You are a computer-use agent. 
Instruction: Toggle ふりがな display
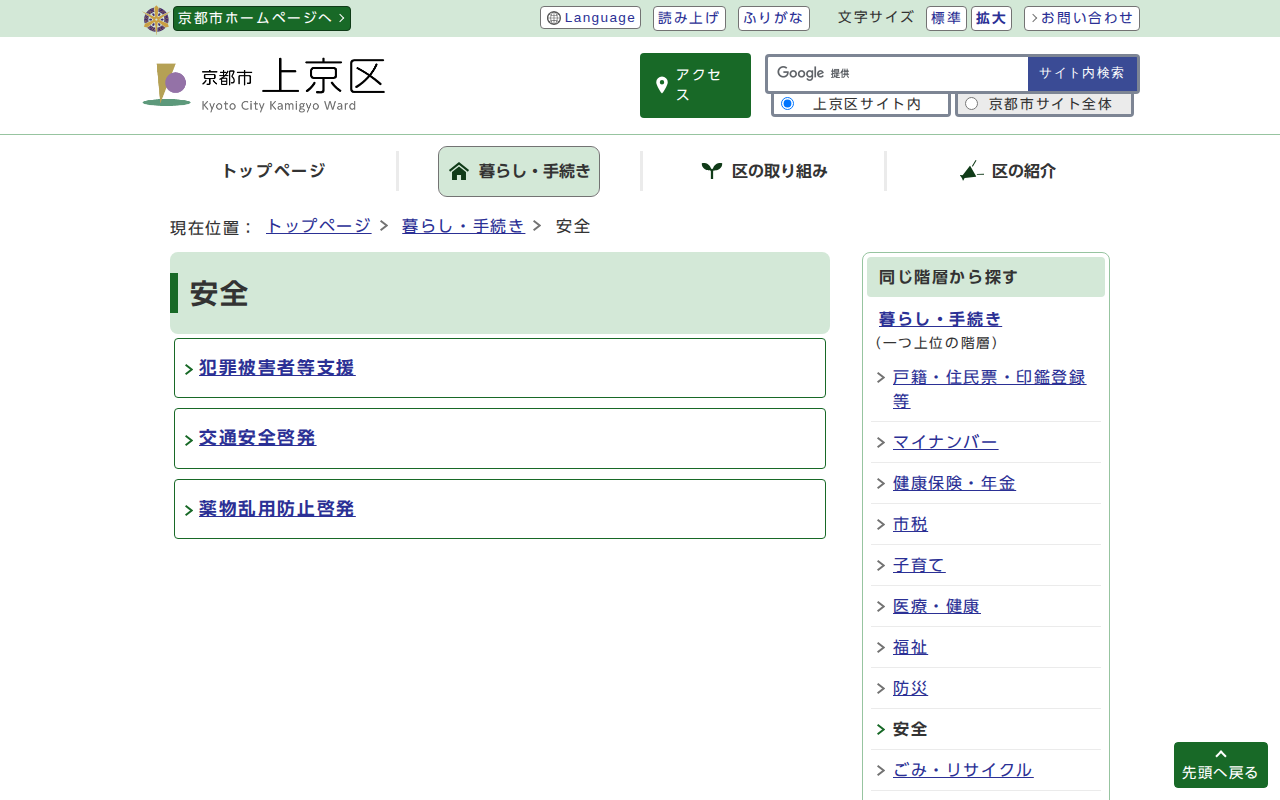[773, 18]
